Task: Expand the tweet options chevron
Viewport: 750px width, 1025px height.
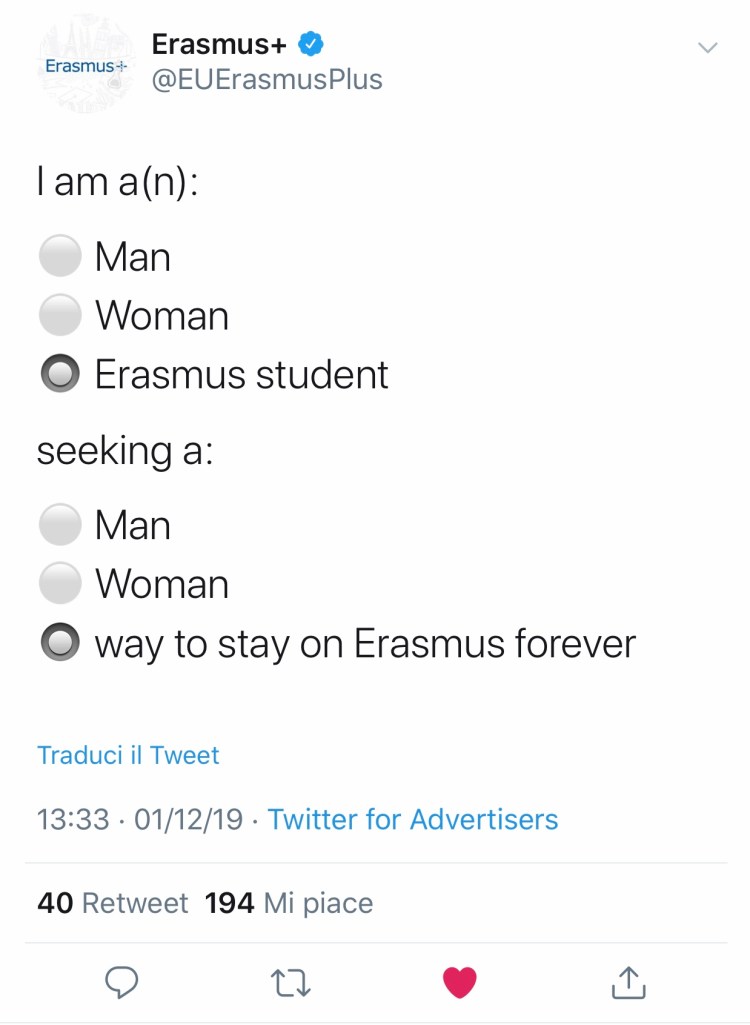Action: click(707, 47)
